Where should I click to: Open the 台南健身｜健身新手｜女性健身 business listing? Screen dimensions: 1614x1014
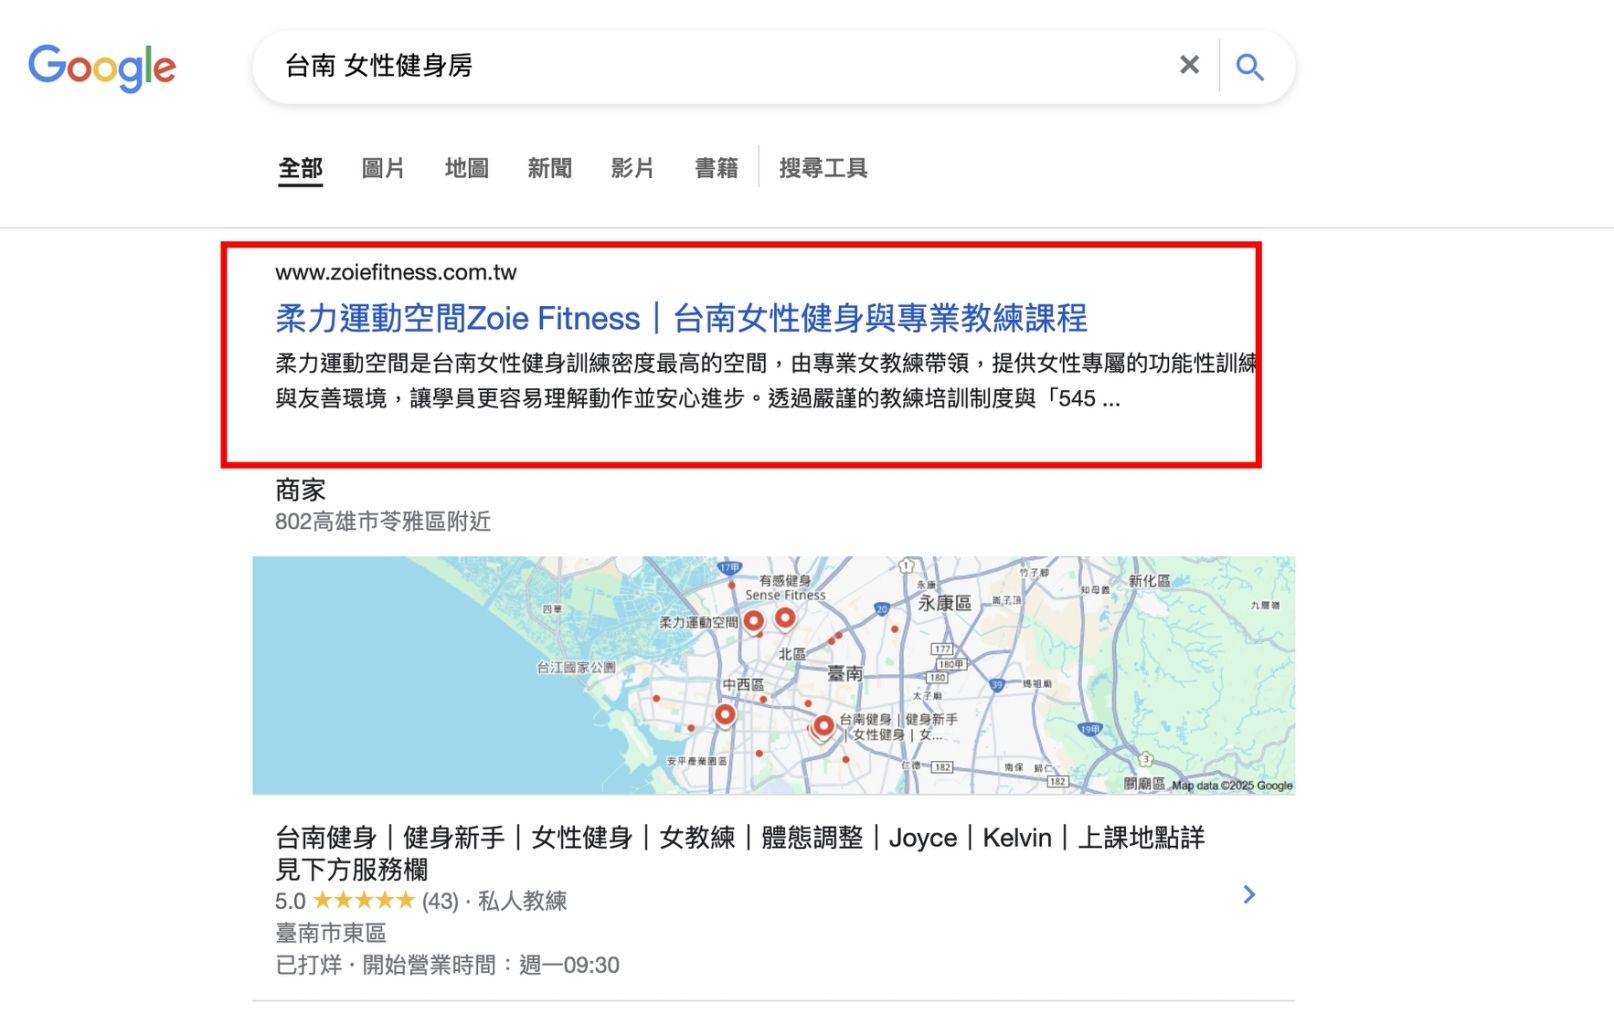click(740, 853)
